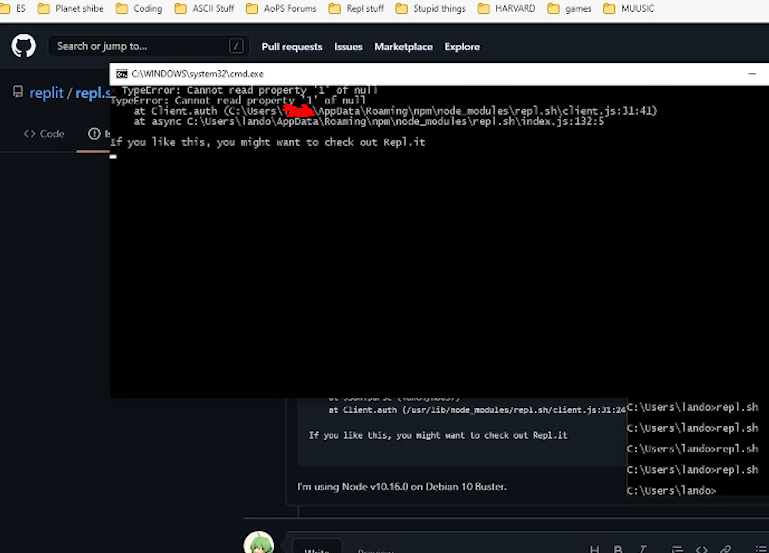Image resolution: width=769 pixels, height=553 pixels.
Task: Open the Coding bookmark folder
Action: [139, 8]
